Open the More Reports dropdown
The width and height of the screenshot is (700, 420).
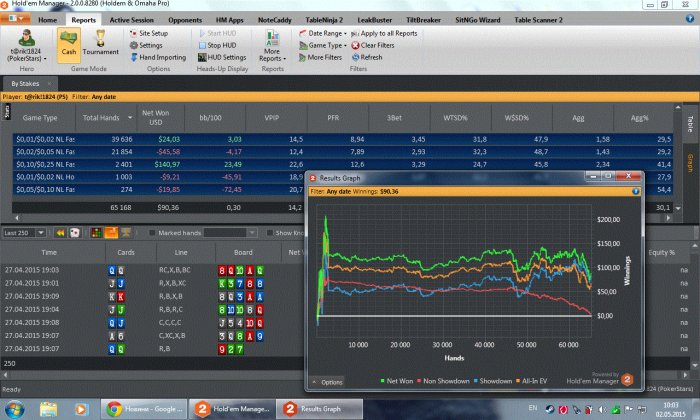tap(272, 46)
